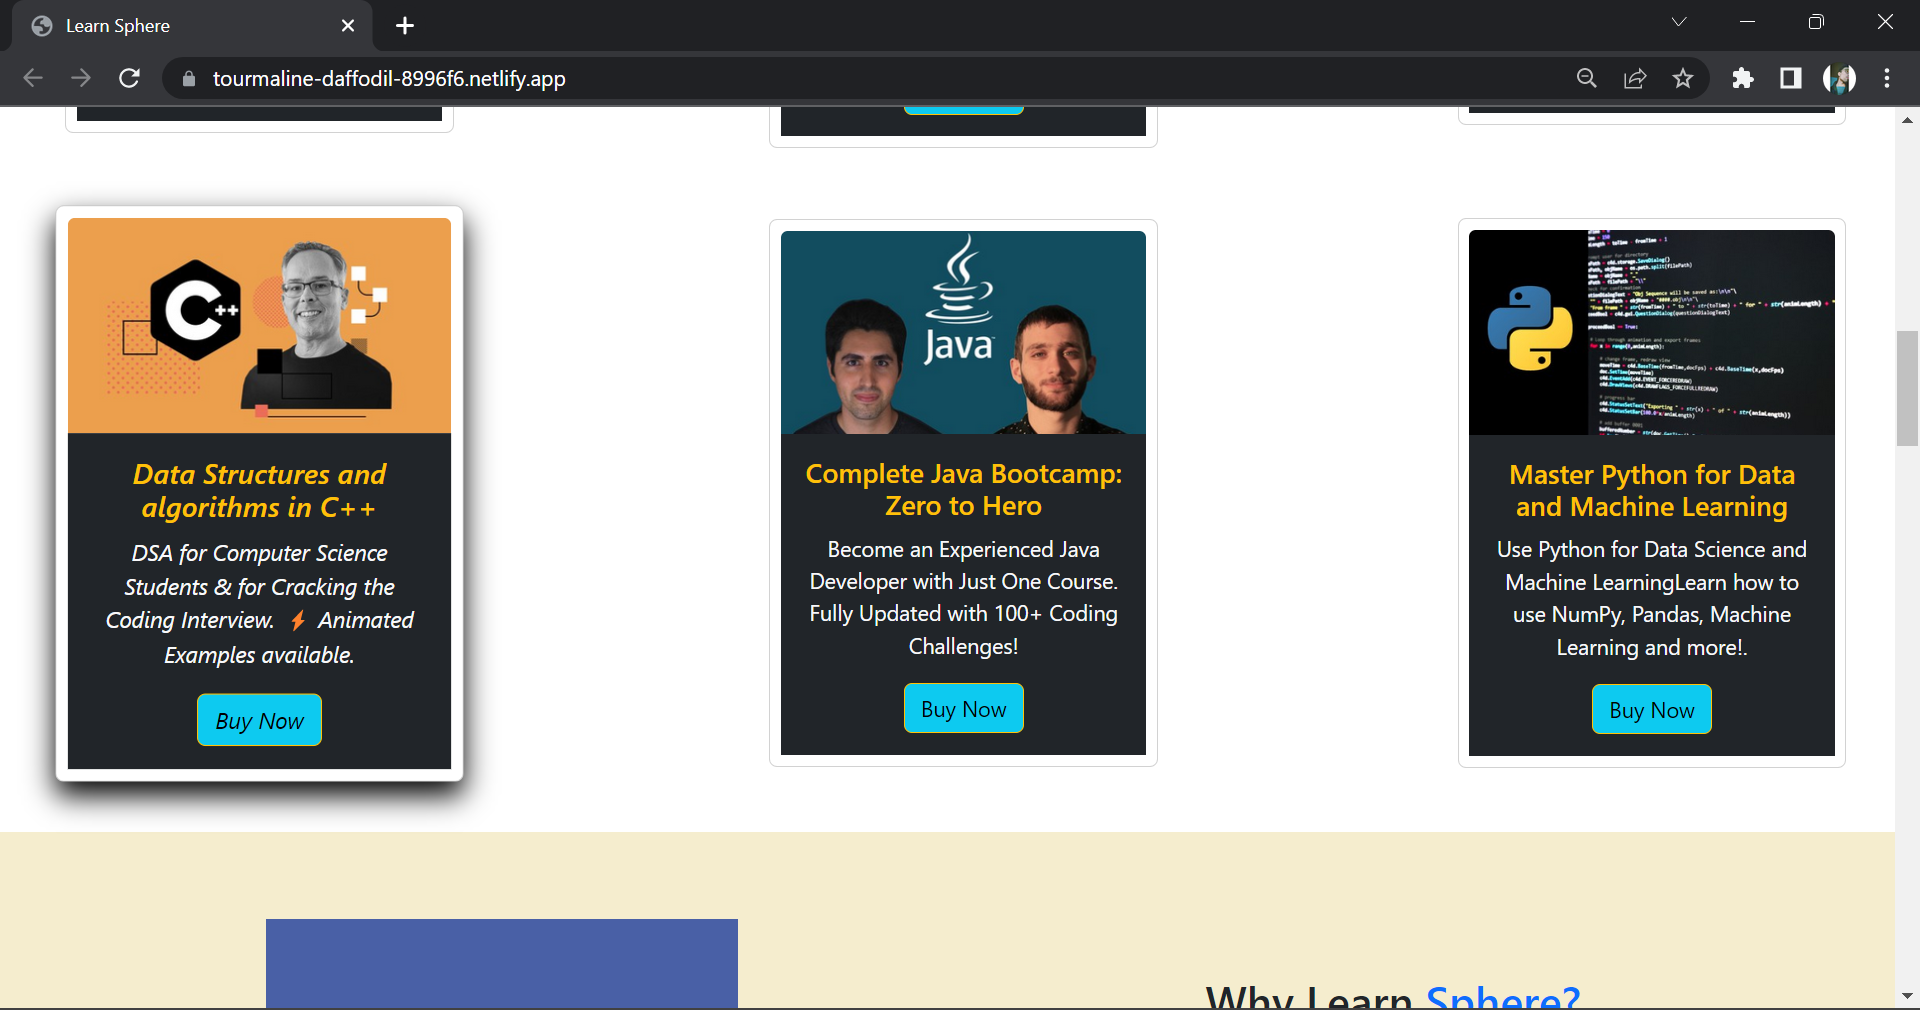Viewport: 1920px width, 1010px height.
Task: Click Buy Now on the C++ course
Action: click(x=258, y=720)
